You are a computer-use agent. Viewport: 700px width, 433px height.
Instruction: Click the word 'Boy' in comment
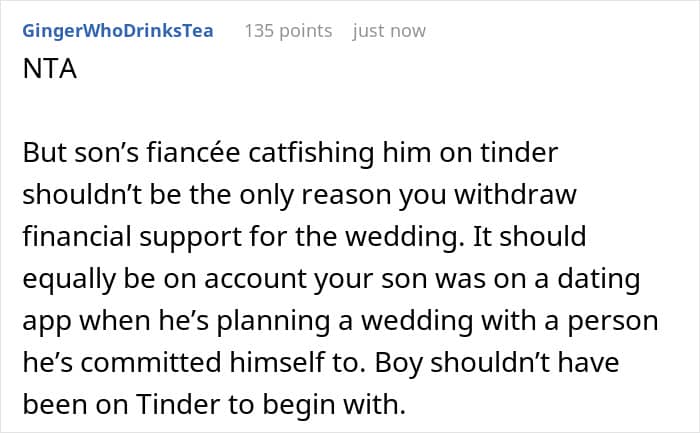398,364
